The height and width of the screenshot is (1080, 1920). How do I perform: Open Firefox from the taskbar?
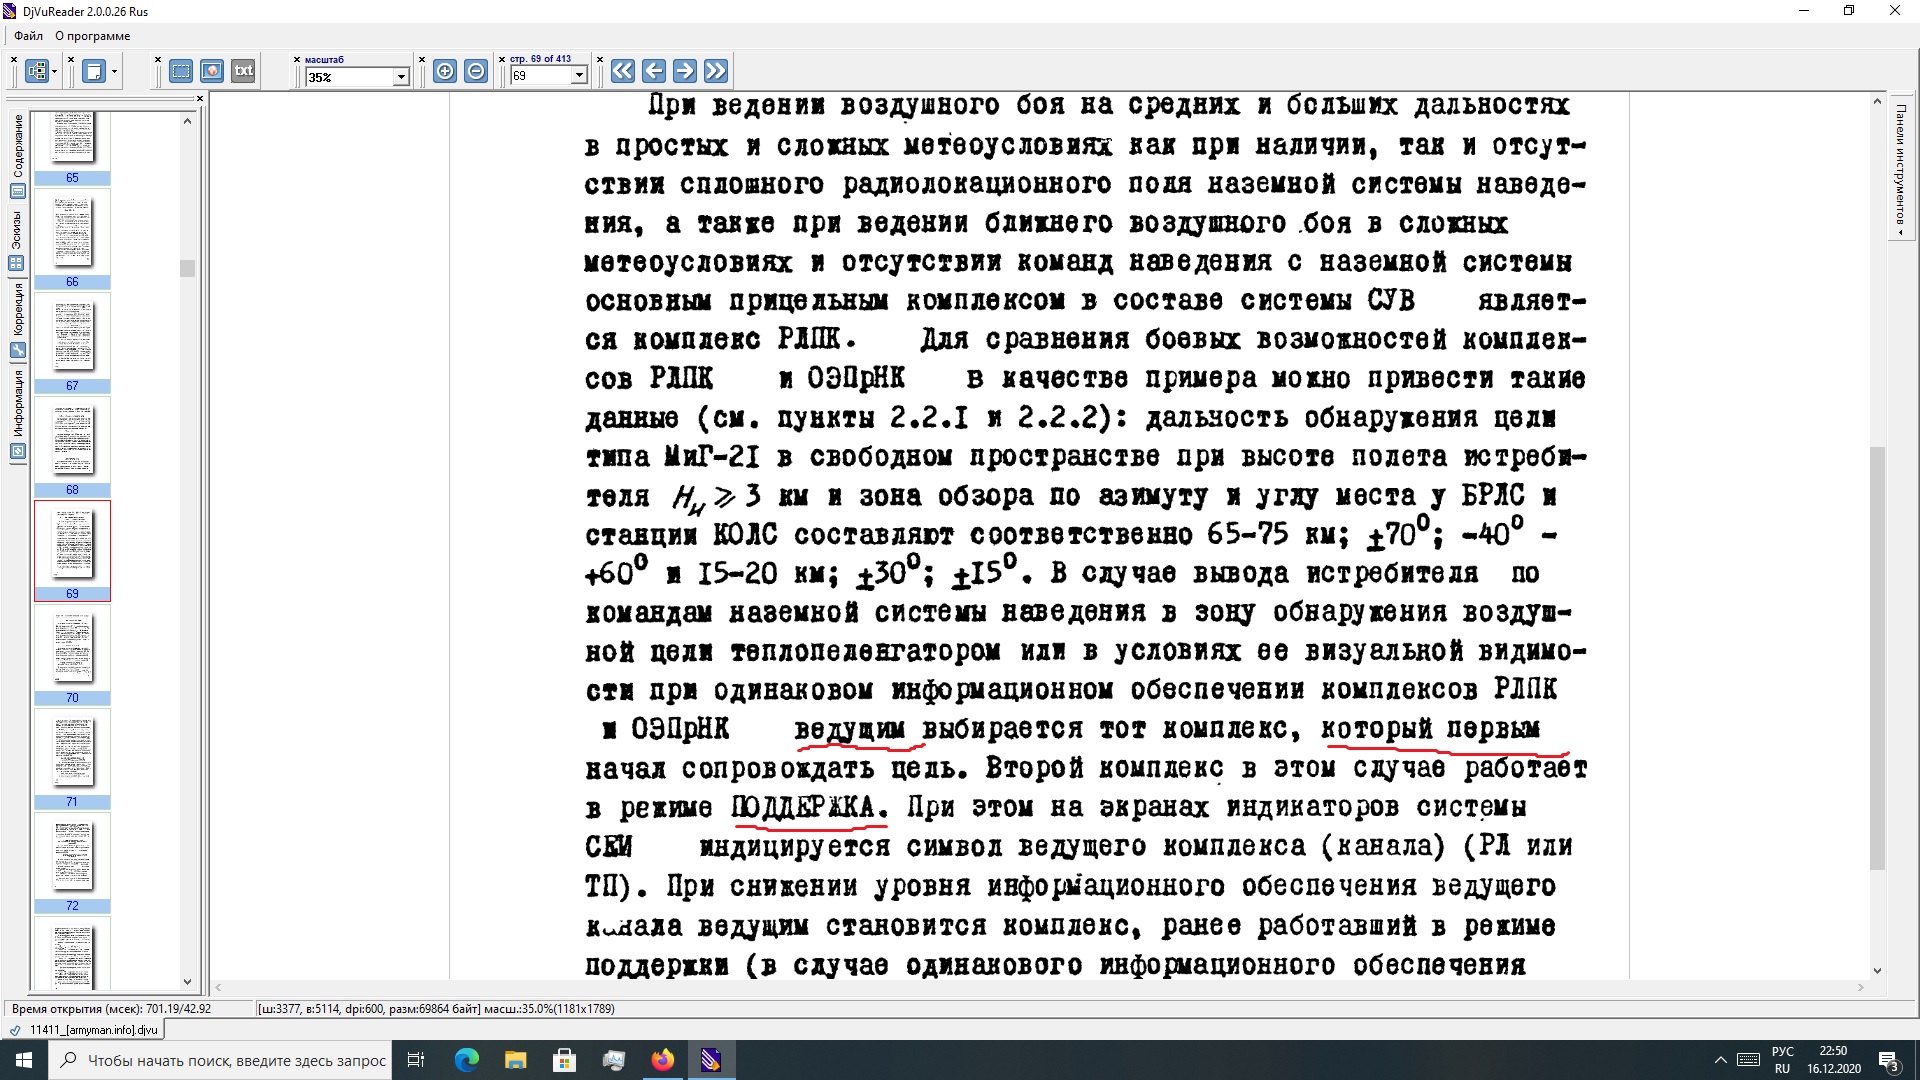[x=663, y=1060]
